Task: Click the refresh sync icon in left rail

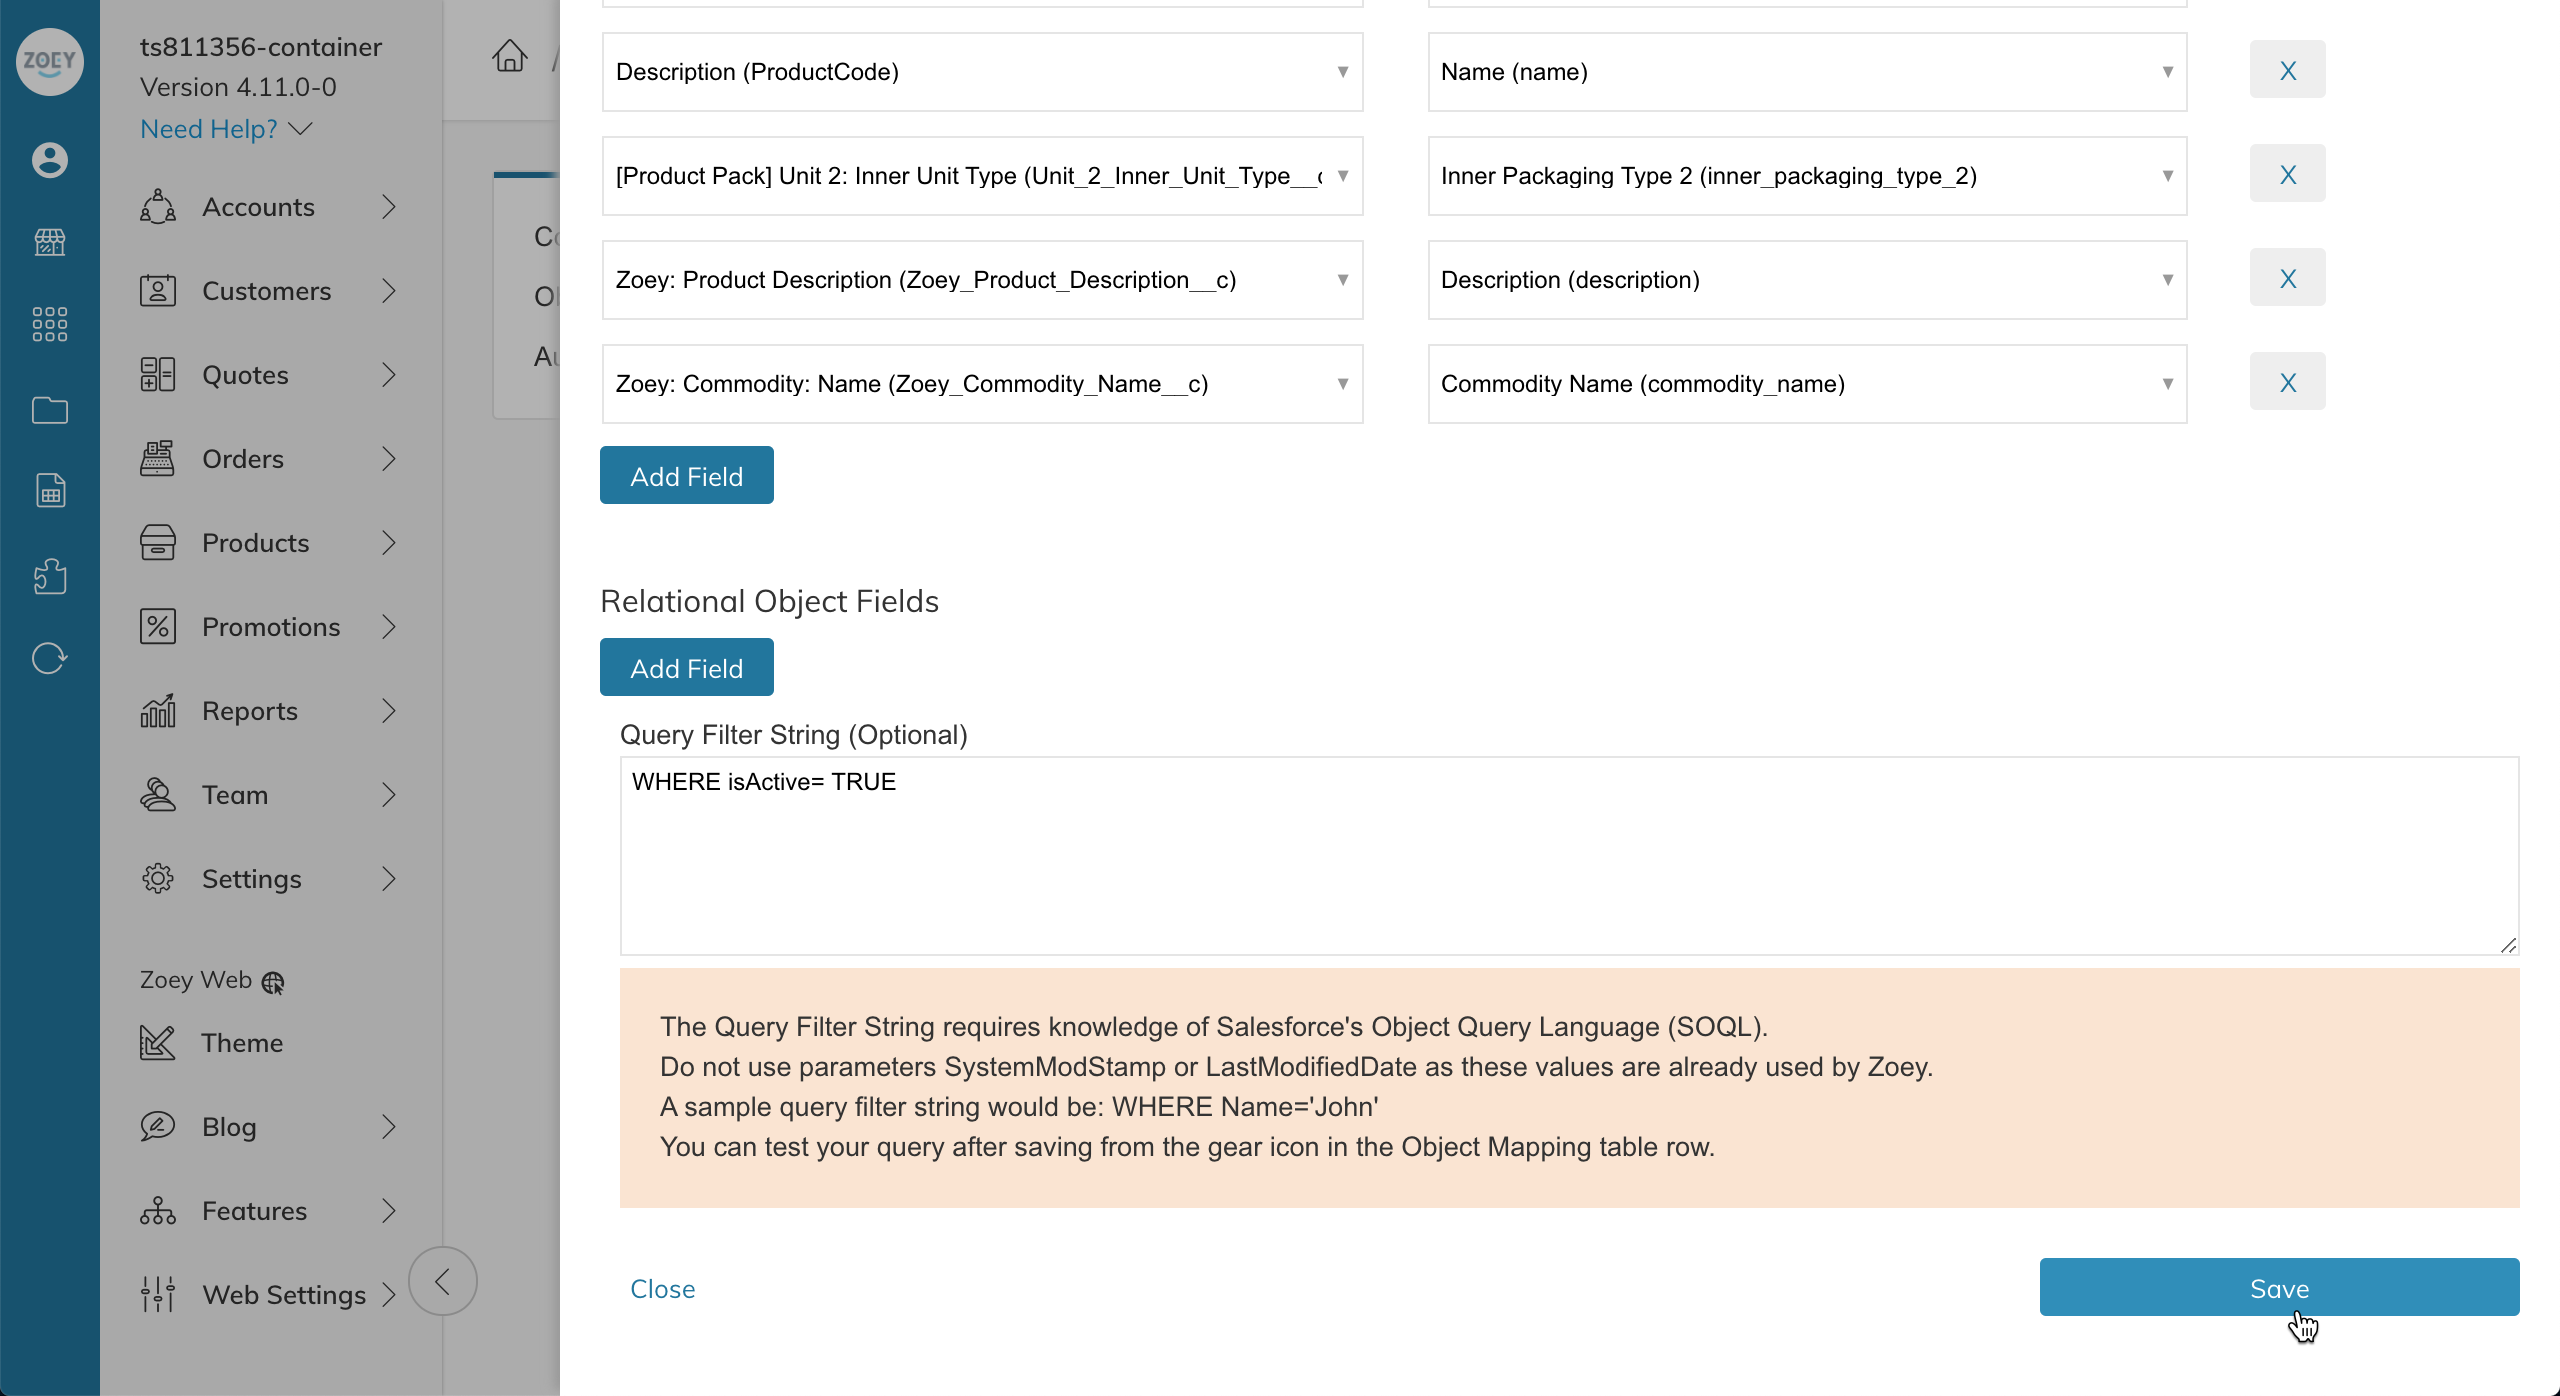Action: (49, 658)
